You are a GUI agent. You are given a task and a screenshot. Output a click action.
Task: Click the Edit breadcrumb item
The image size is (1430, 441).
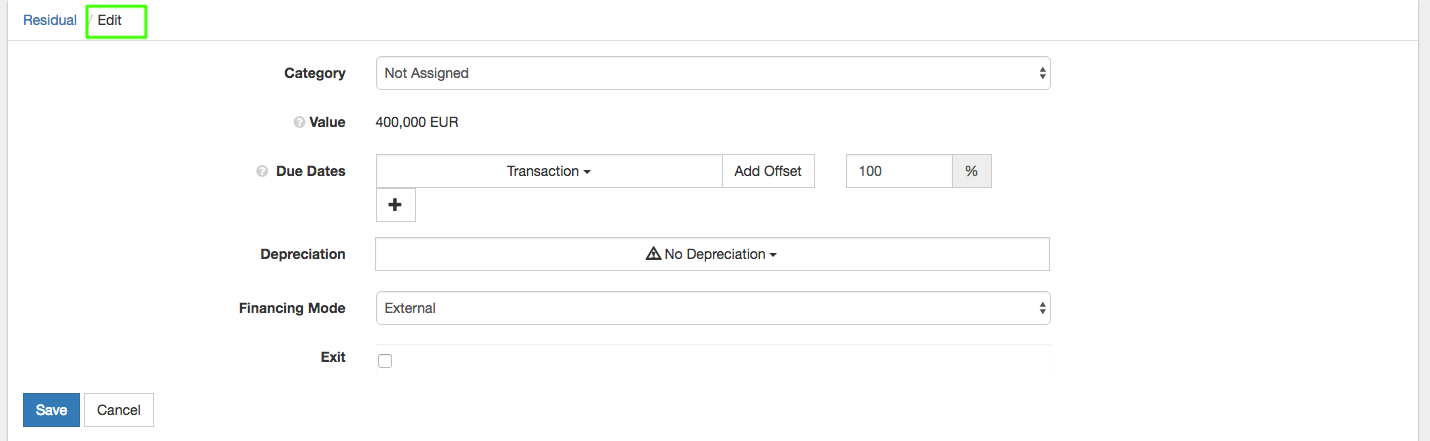click(x=110, y=20)
